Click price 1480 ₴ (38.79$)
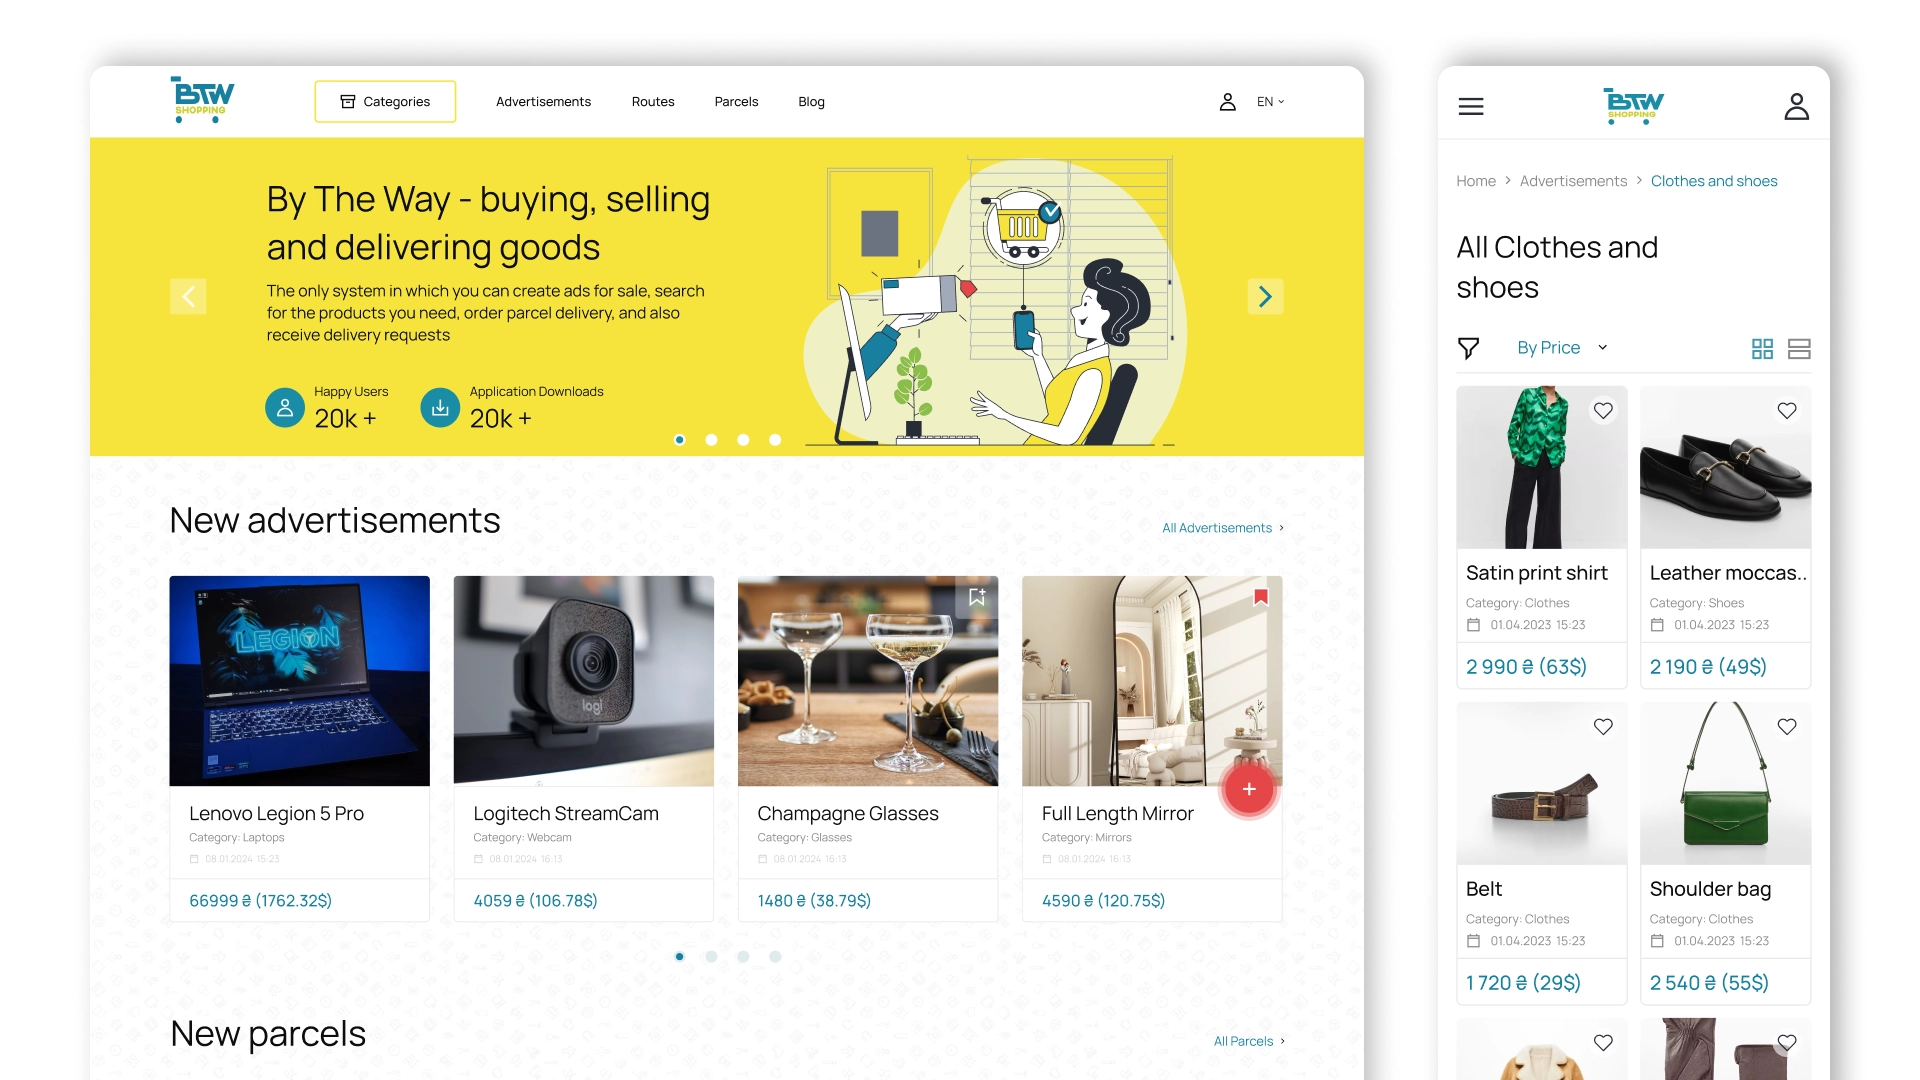 pyautogui.click(x=814, y=901)
